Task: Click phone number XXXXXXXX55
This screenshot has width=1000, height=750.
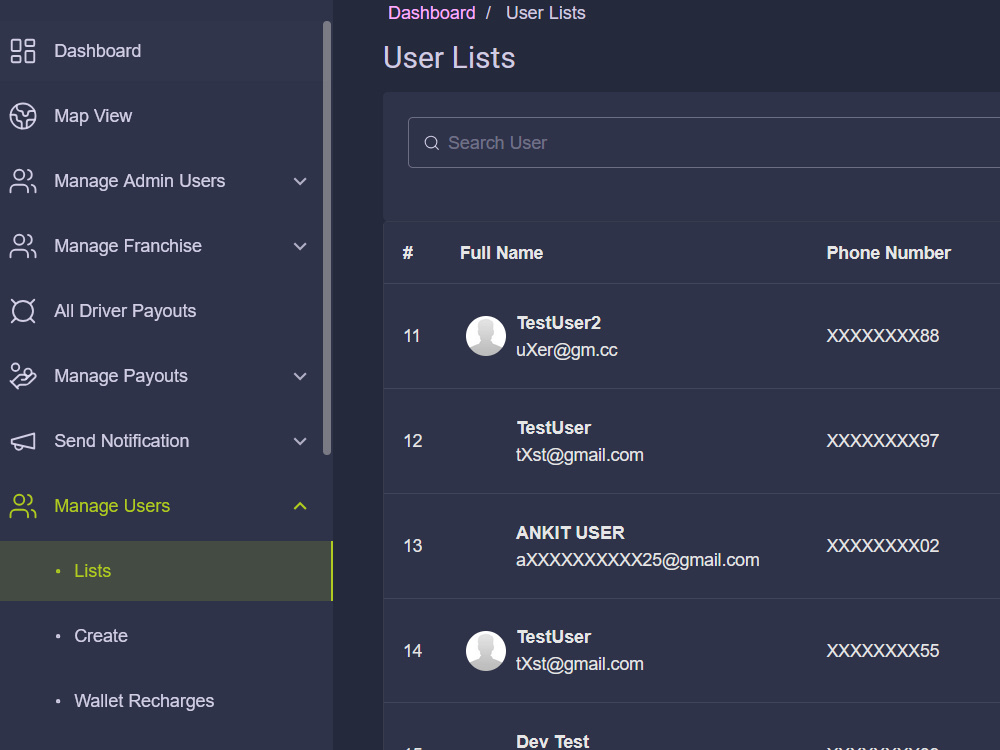Action: coord(883,651)
